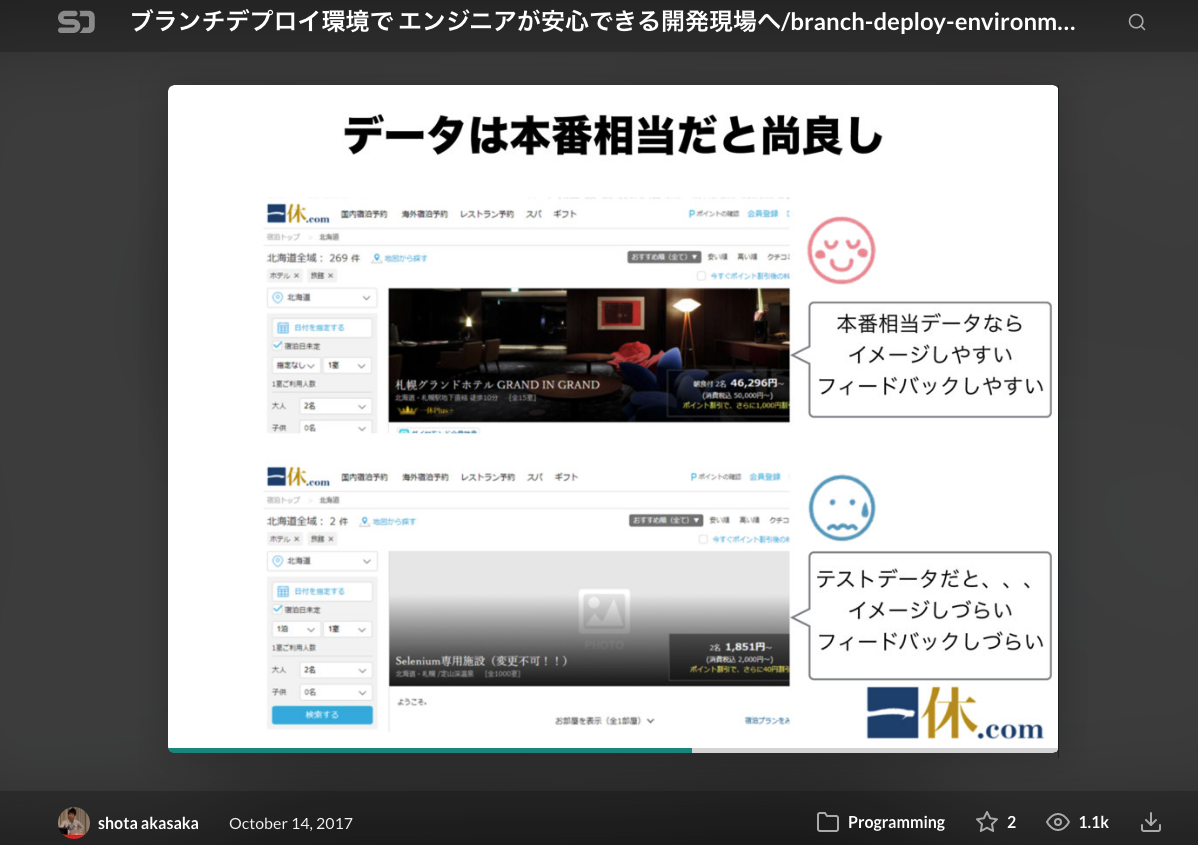Open shota akasaka's avatar picture
This screenshot has height=845, width=1198.
pyautogui.click(x=73, y=823)
